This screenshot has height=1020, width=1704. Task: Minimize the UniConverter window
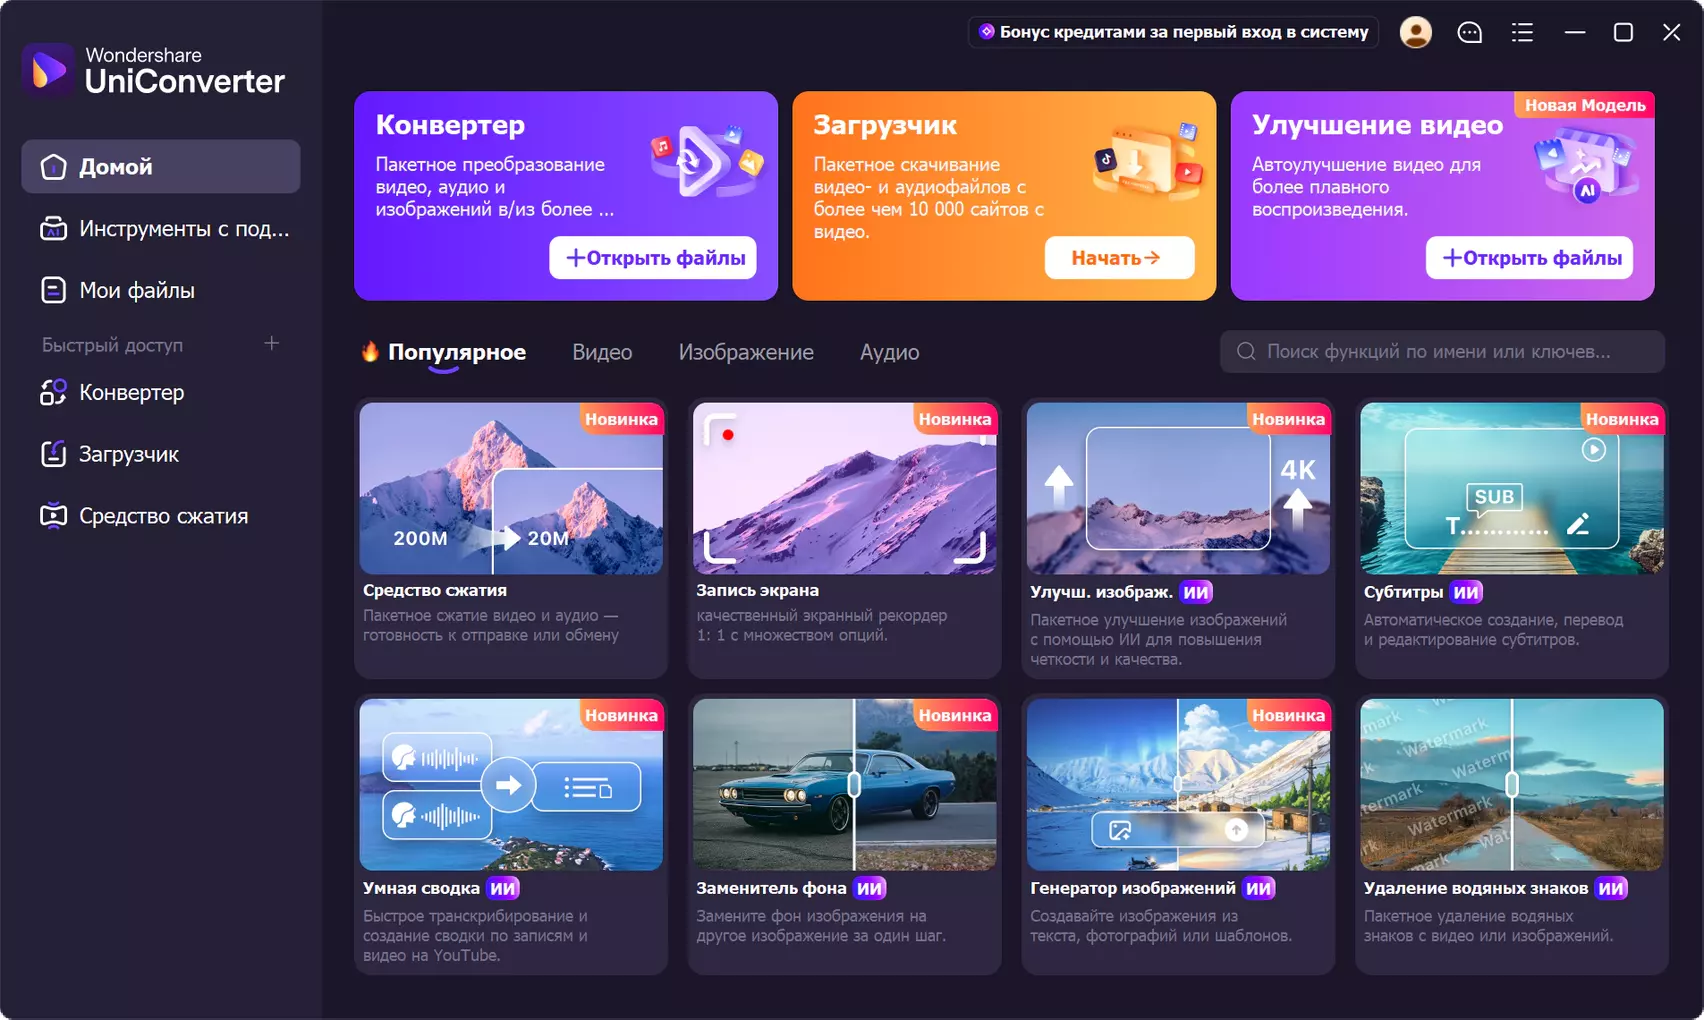pyautogui.click(x=1575, y=32)
